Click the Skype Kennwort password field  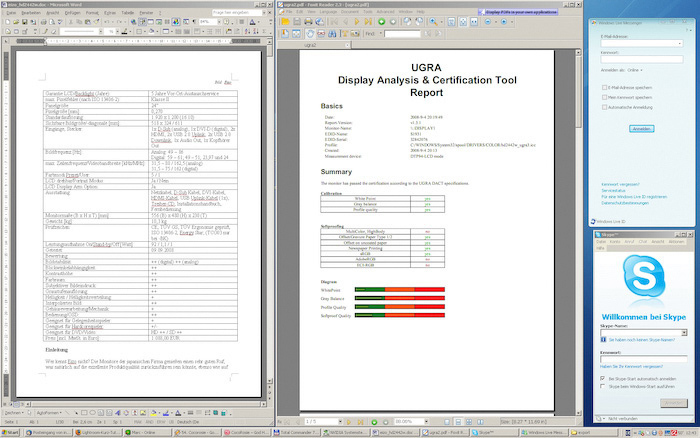point(643,359)
